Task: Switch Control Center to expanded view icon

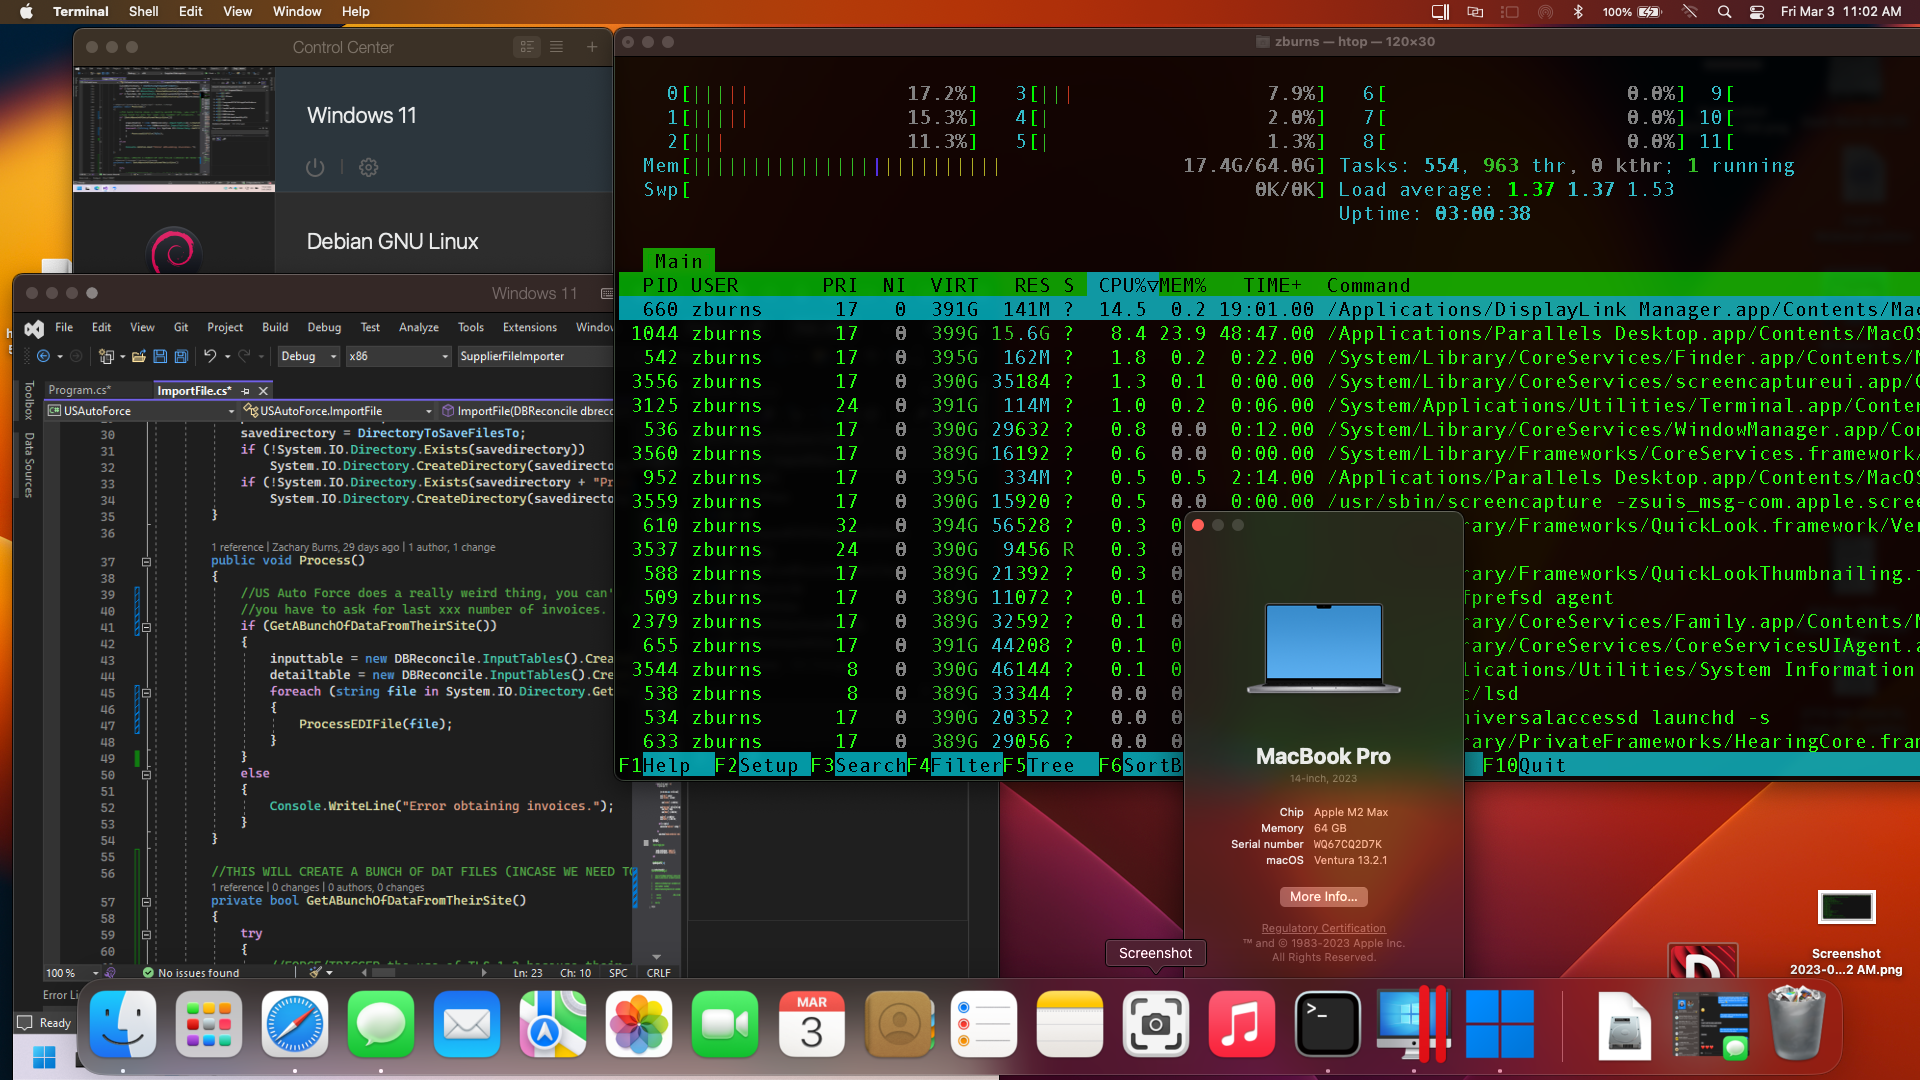Action: point(527,47)
